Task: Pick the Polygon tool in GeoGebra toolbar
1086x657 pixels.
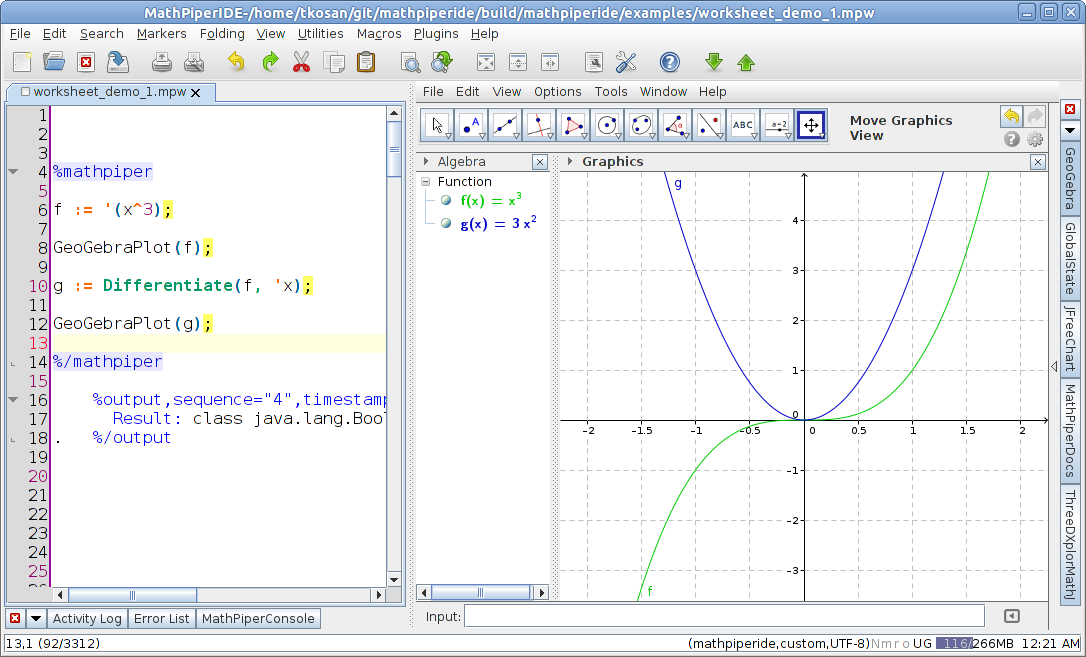Action: (x=573, y=125)
